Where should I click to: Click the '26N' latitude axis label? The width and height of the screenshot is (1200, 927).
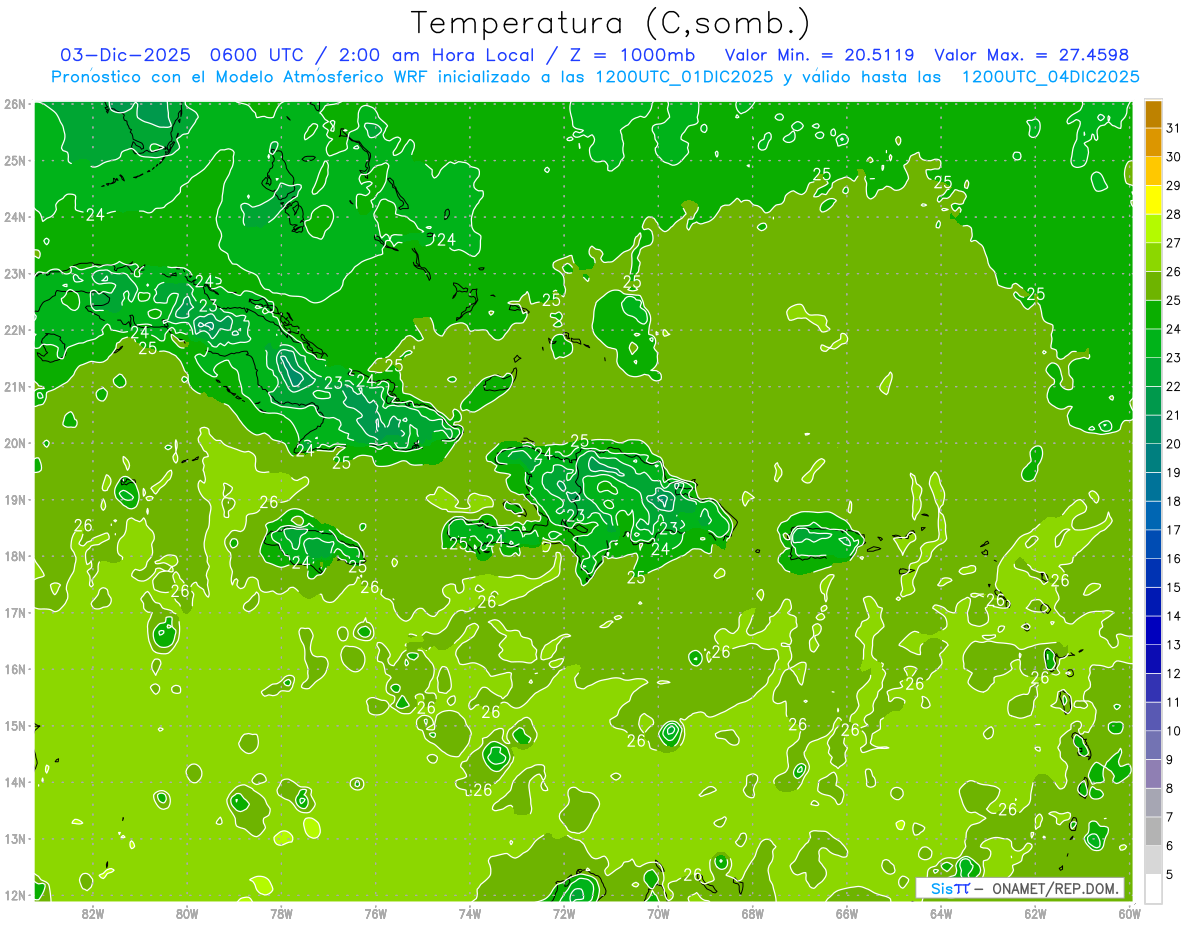point(15,104)
